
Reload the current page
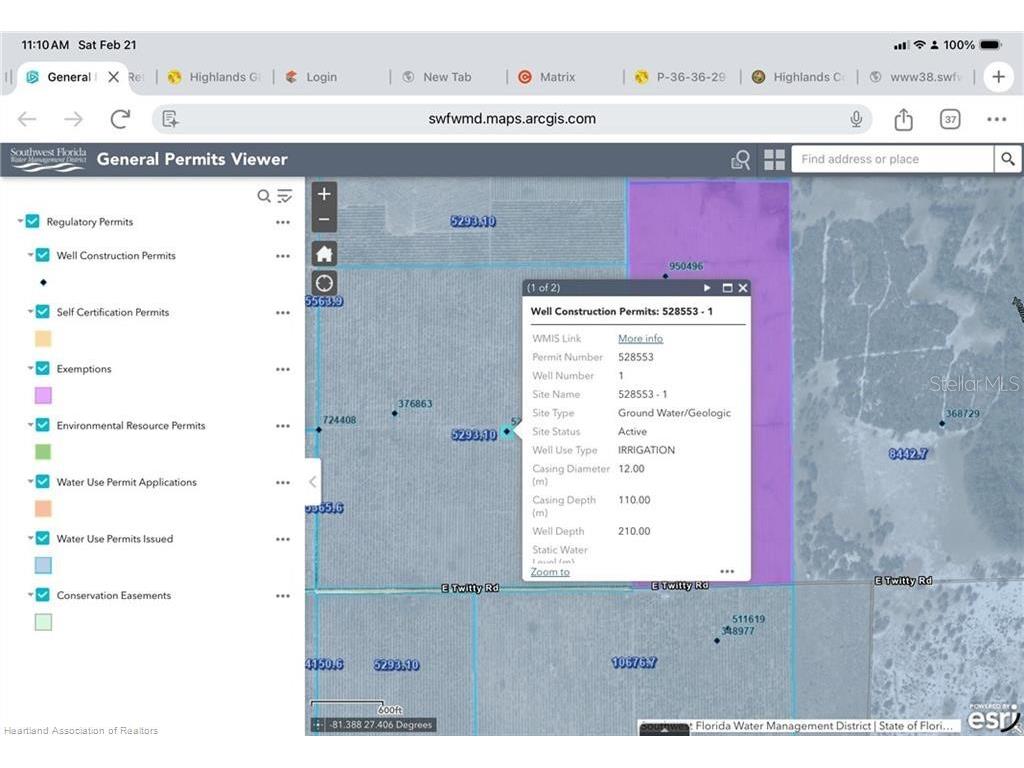coord(120,119)
